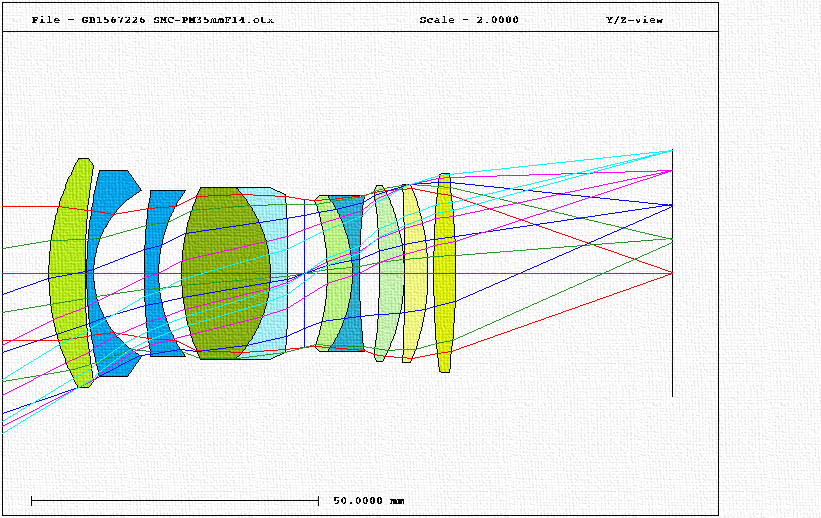Select the rearmost bright yellow lens element
Viewport: 821px width, 518px height.
tap(445, 273)
